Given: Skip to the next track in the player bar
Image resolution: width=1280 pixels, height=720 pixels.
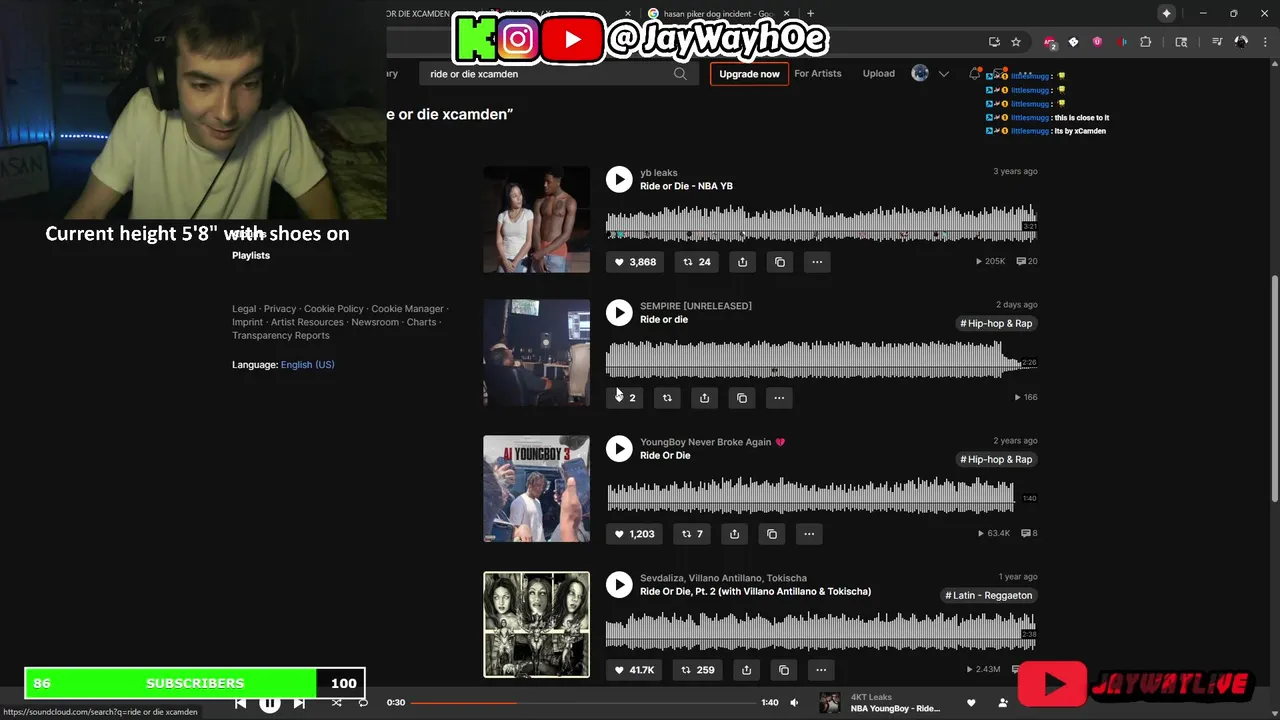Looking at the screenshot, I should [299, 703].
